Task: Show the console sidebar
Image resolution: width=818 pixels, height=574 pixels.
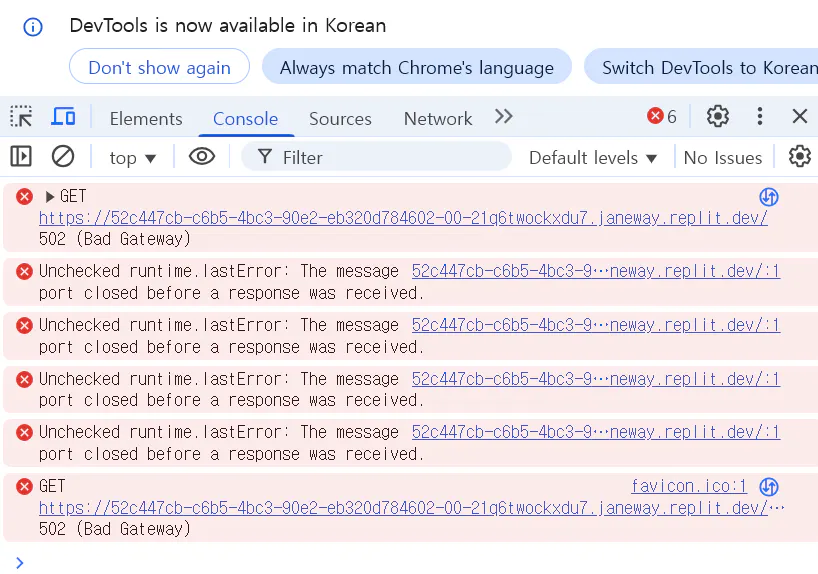Action: [21, 157]
